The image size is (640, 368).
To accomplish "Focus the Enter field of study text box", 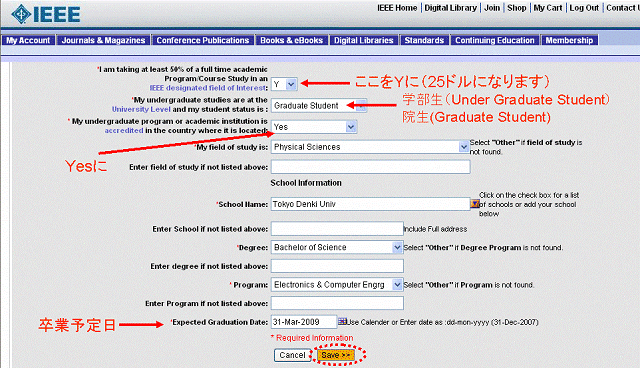I will tap(371, 167).
